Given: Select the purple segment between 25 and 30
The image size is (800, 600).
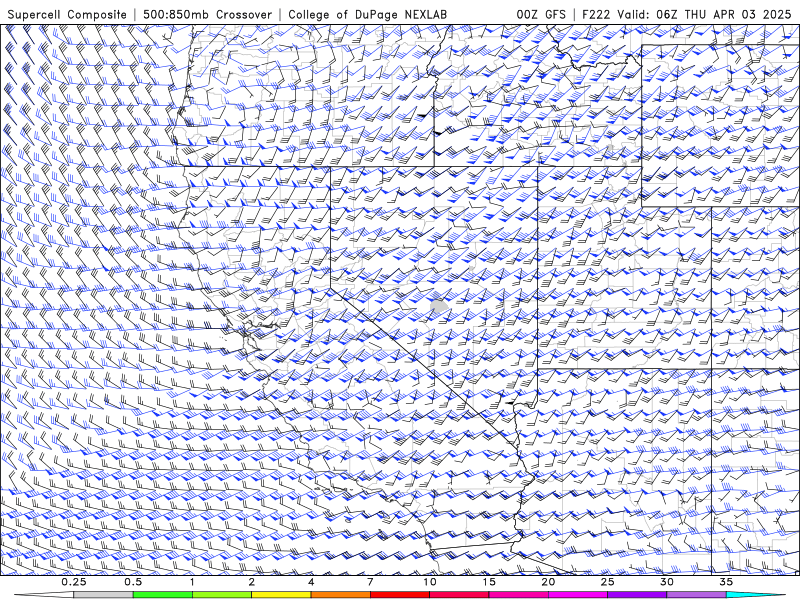Looking at the screenshot, I should pos(637,595).
